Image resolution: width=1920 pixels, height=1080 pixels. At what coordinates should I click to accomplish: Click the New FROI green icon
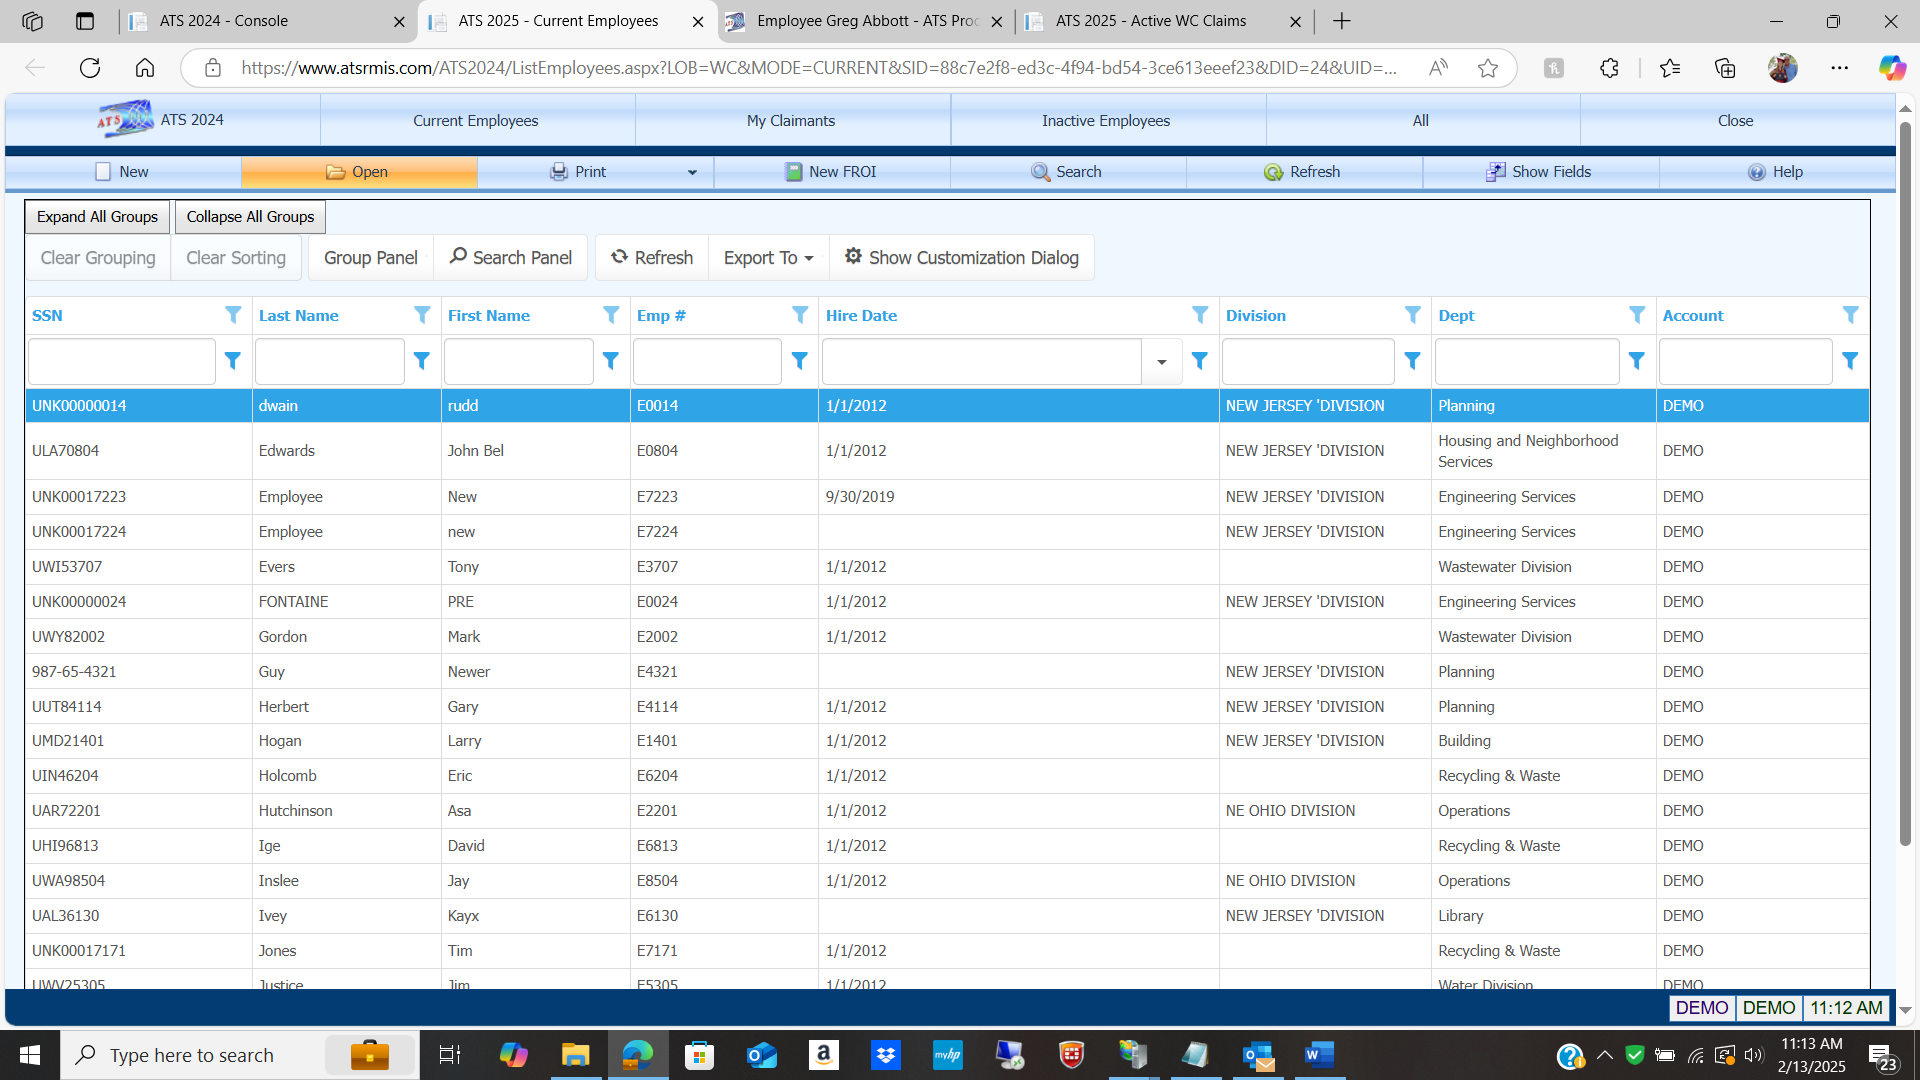[793, 172]
